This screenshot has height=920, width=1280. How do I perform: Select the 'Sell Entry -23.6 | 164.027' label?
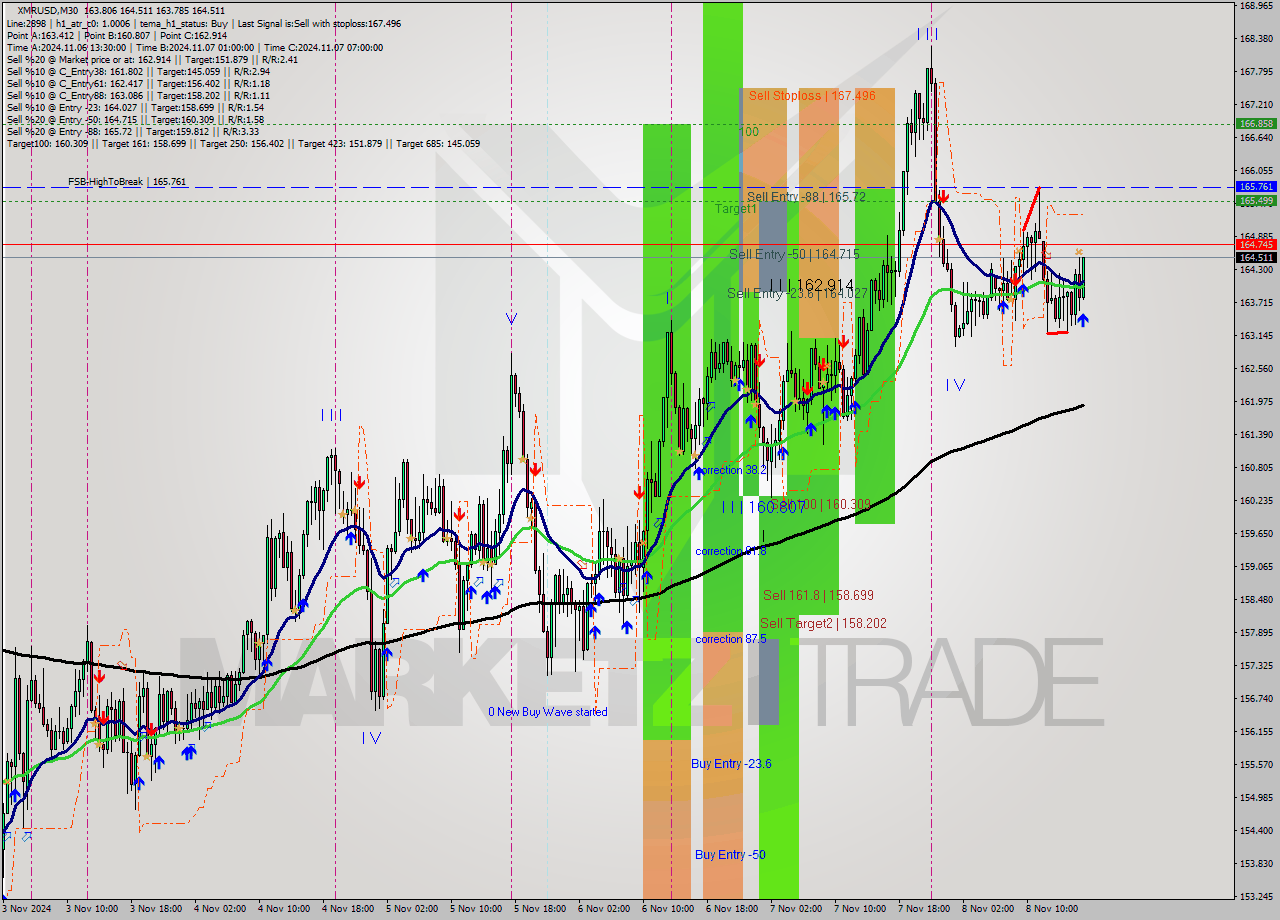click(797, 293)
